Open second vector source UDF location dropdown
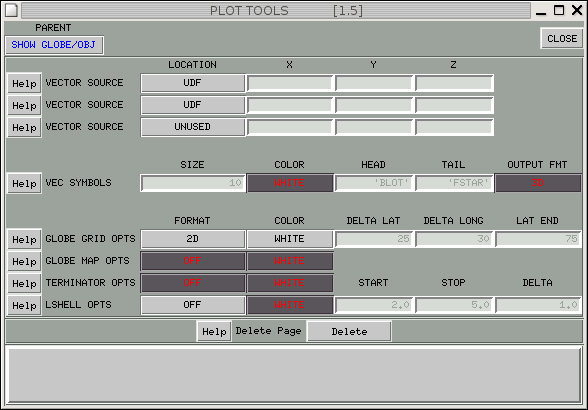Image resolution: width=588 pixels, height=410 pixels. tap(193, 105)
